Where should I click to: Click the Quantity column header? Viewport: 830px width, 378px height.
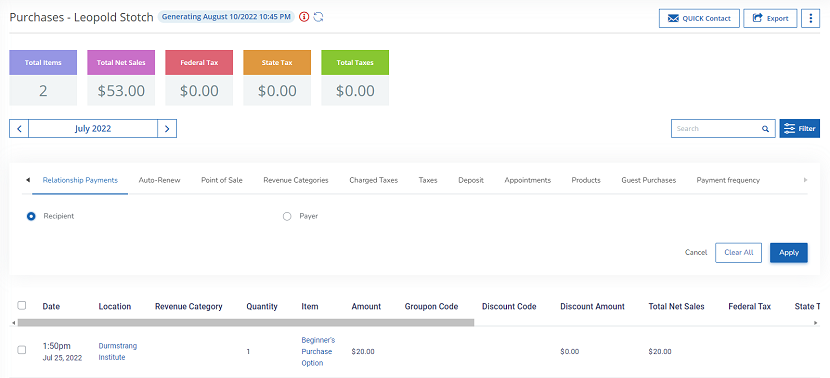(262, 307)
